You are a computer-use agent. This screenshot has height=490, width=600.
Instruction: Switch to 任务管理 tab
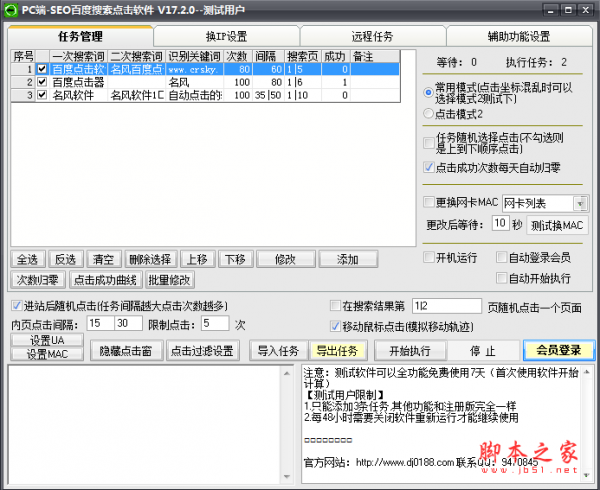point(80,36)
